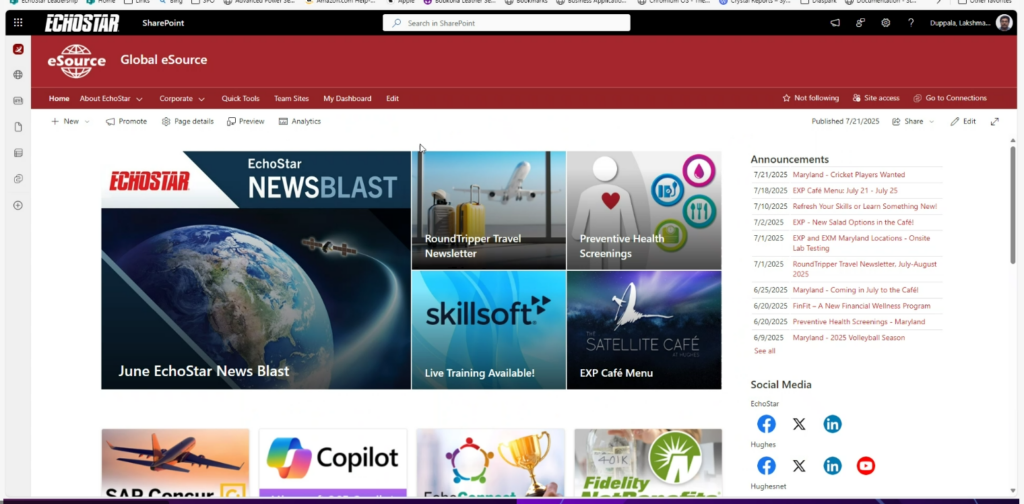Image resolution: width=1024 pixels, height=504 pixels.
Task: Click See all under Announcements
Action: [x=764, y=351]
